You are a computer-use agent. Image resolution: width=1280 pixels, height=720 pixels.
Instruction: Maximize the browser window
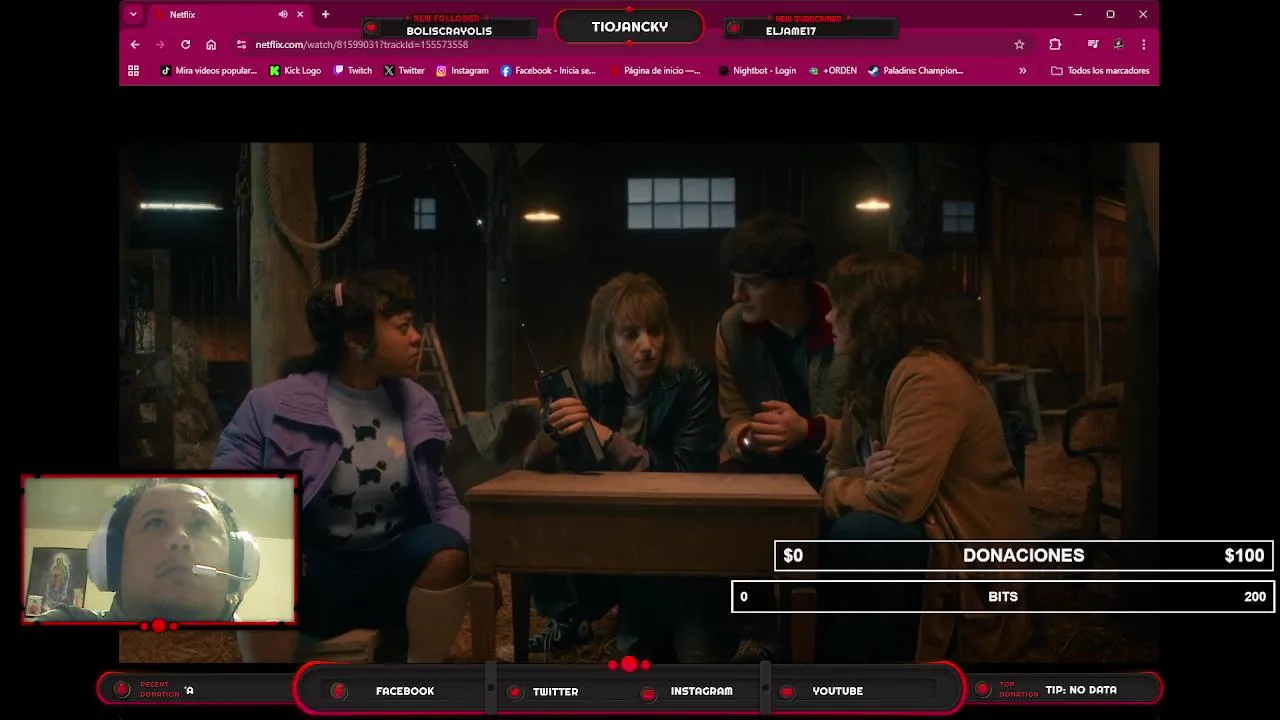pyautogui.click(x=1110, y=14)
